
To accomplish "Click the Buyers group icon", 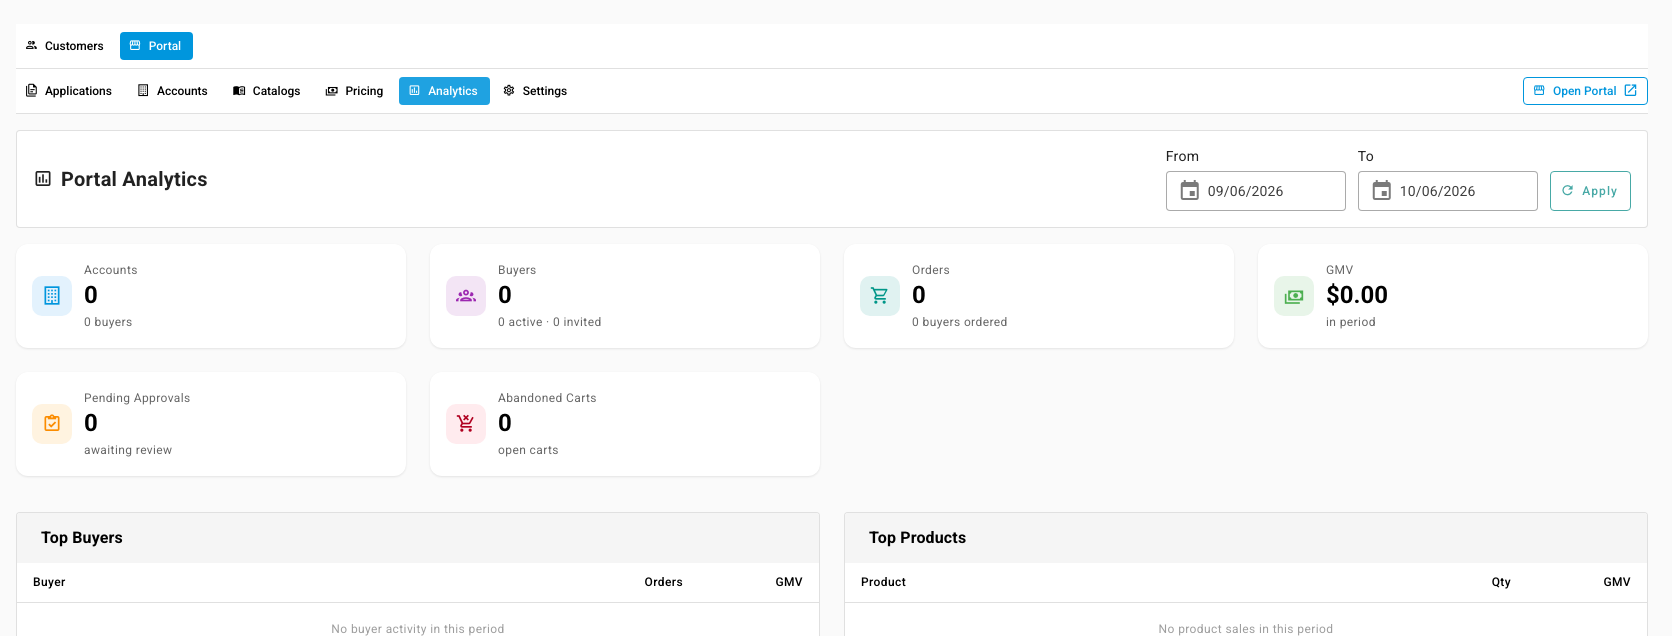I will point(466,296).
